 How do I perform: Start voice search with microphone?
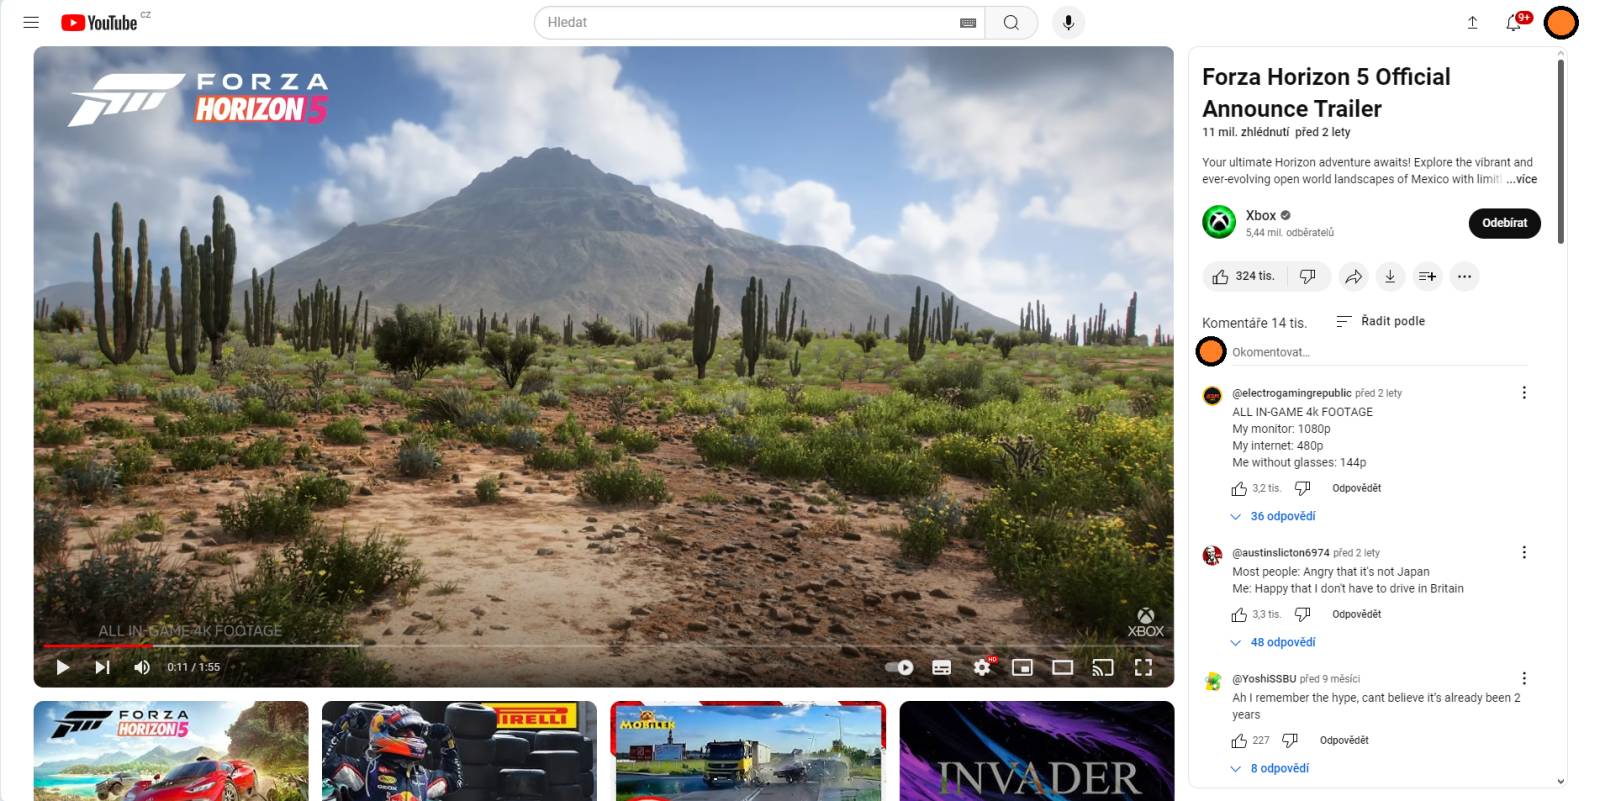tap(1068, 22)
